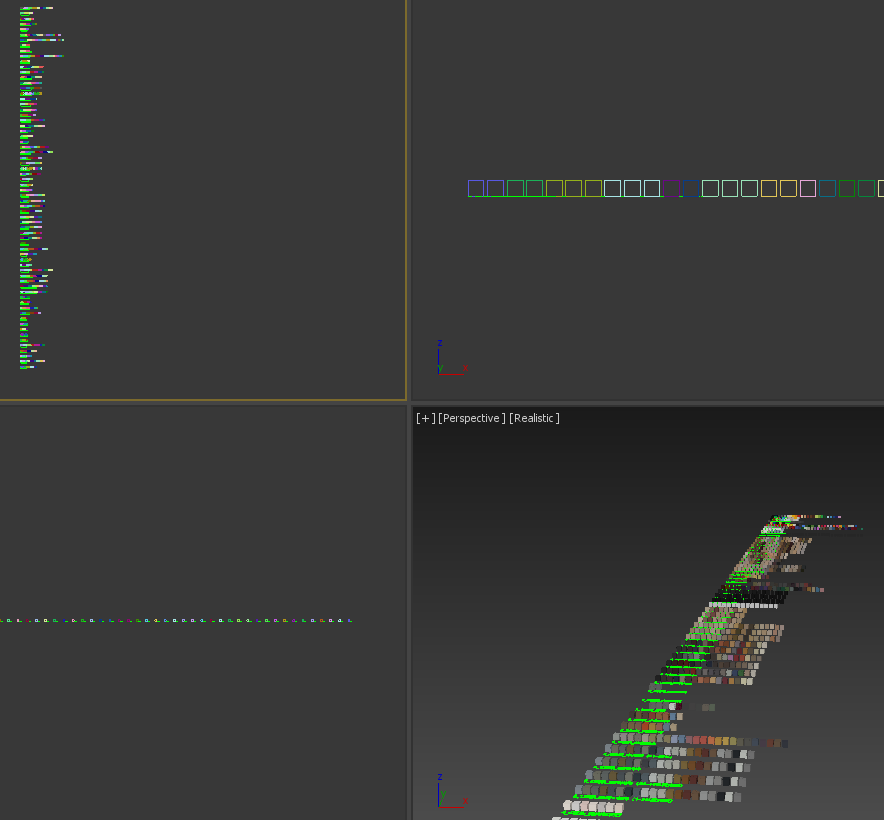Screen dimensions: 884x820
Task: Open the [Realistic] shading label menu
Action: click(534, 418)
